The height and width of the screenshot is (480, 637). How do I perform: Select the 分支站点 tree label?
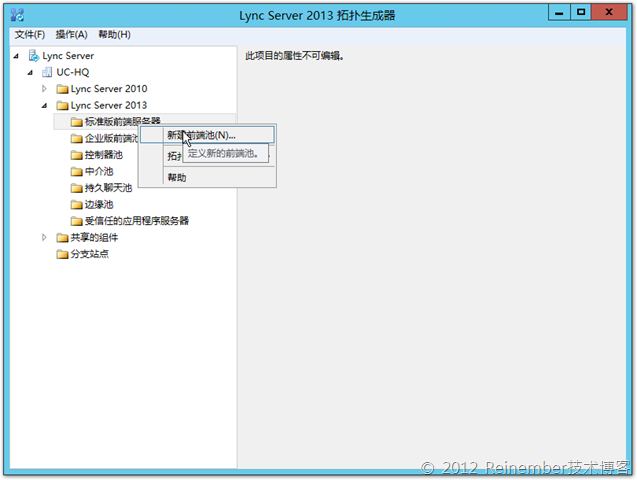[x=89, y=254]
